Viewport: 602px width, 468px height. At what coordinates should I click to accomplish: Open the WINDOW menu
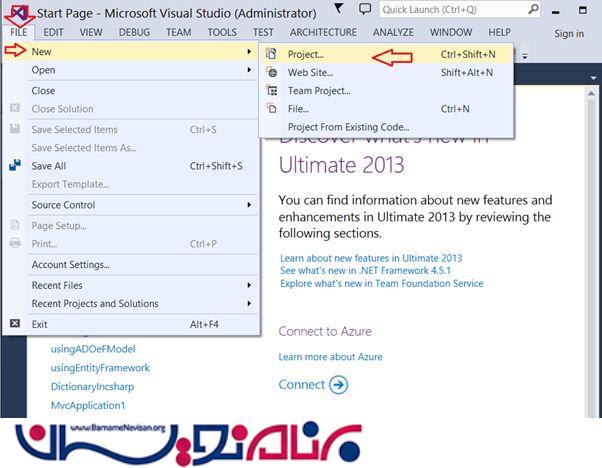pos(451,32)
